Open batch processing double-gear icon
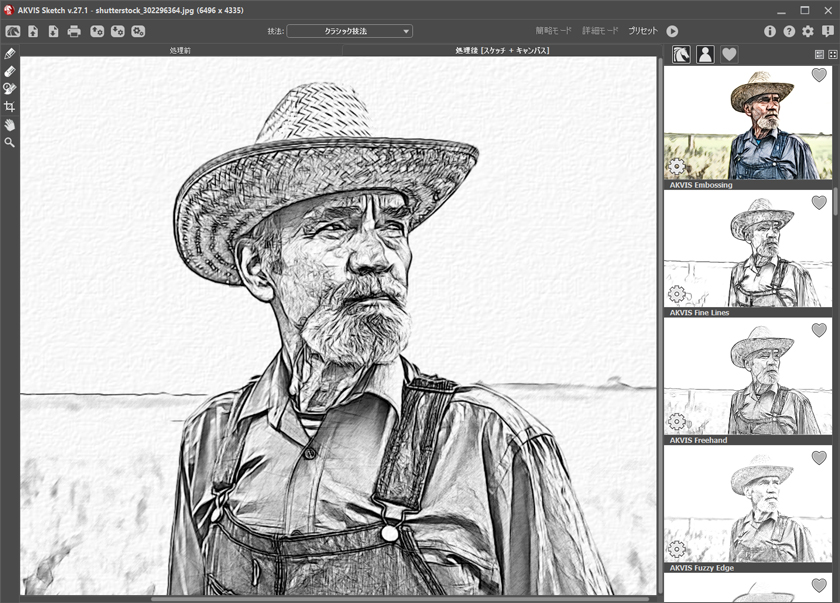Viewport: 840px width, 603px height. [138, 31]
